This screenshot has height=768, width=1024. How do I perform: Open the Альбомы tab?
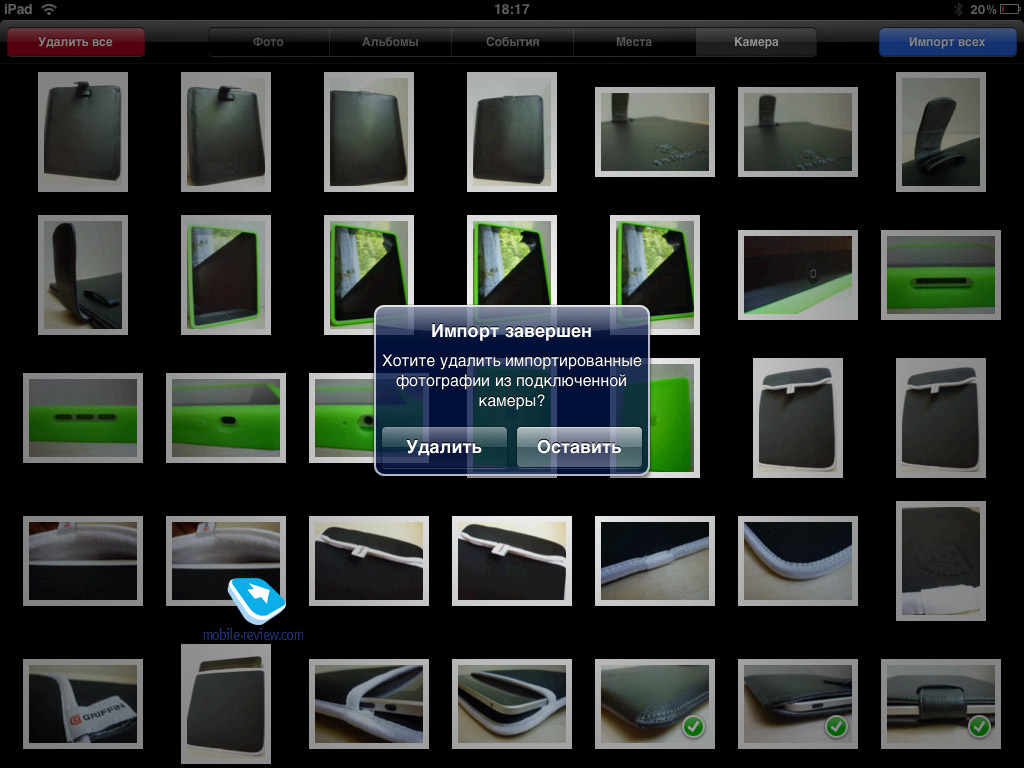[x=391, y=42]
